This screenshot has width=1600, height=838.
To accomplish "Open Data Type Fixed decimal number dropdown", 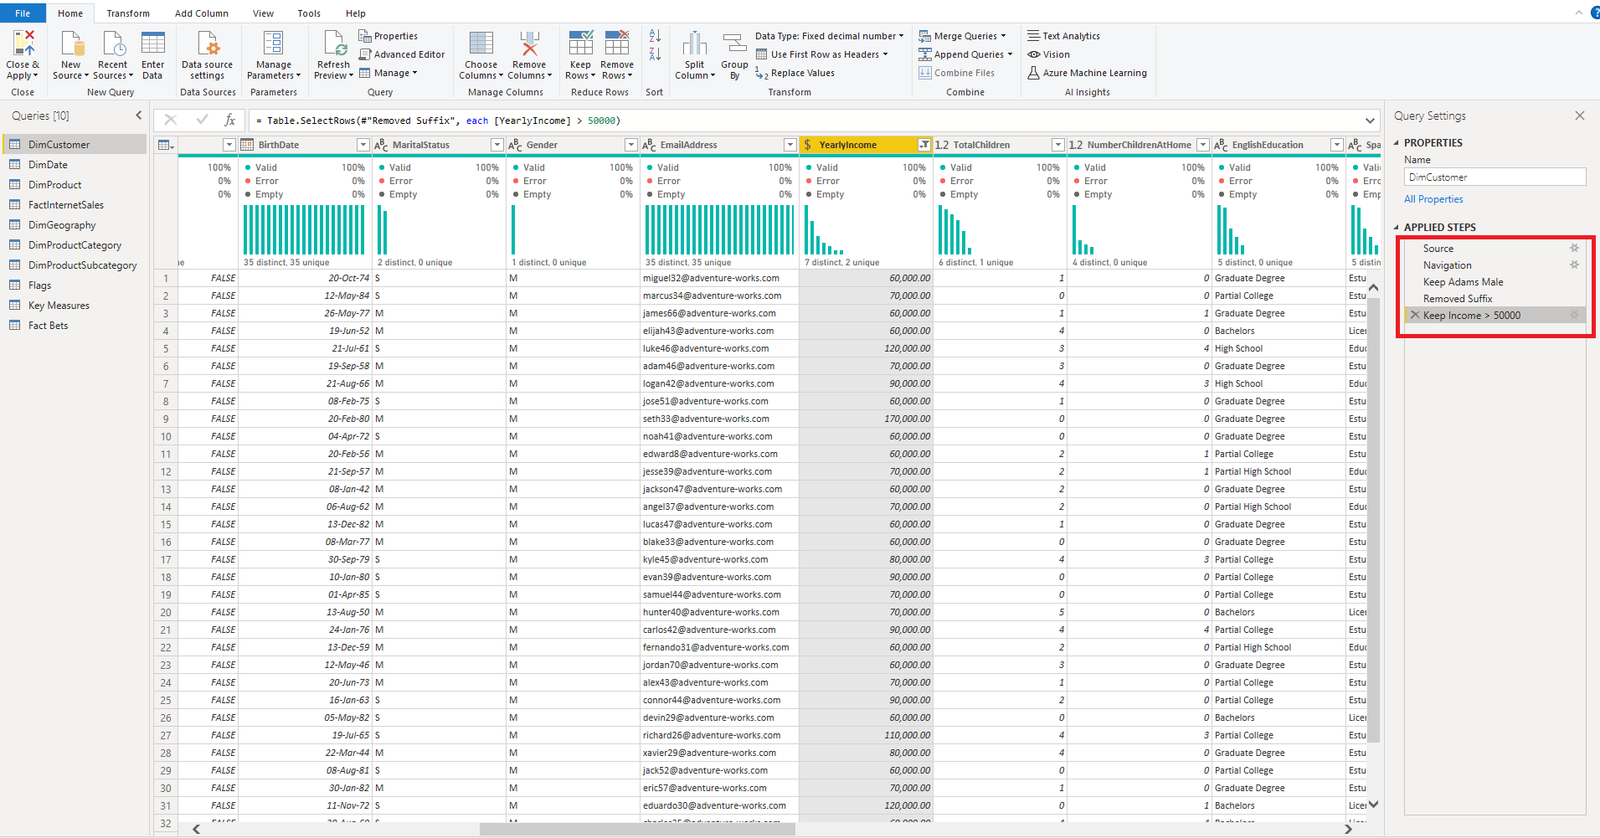I will pyautogui.click(x=829, y=36).
